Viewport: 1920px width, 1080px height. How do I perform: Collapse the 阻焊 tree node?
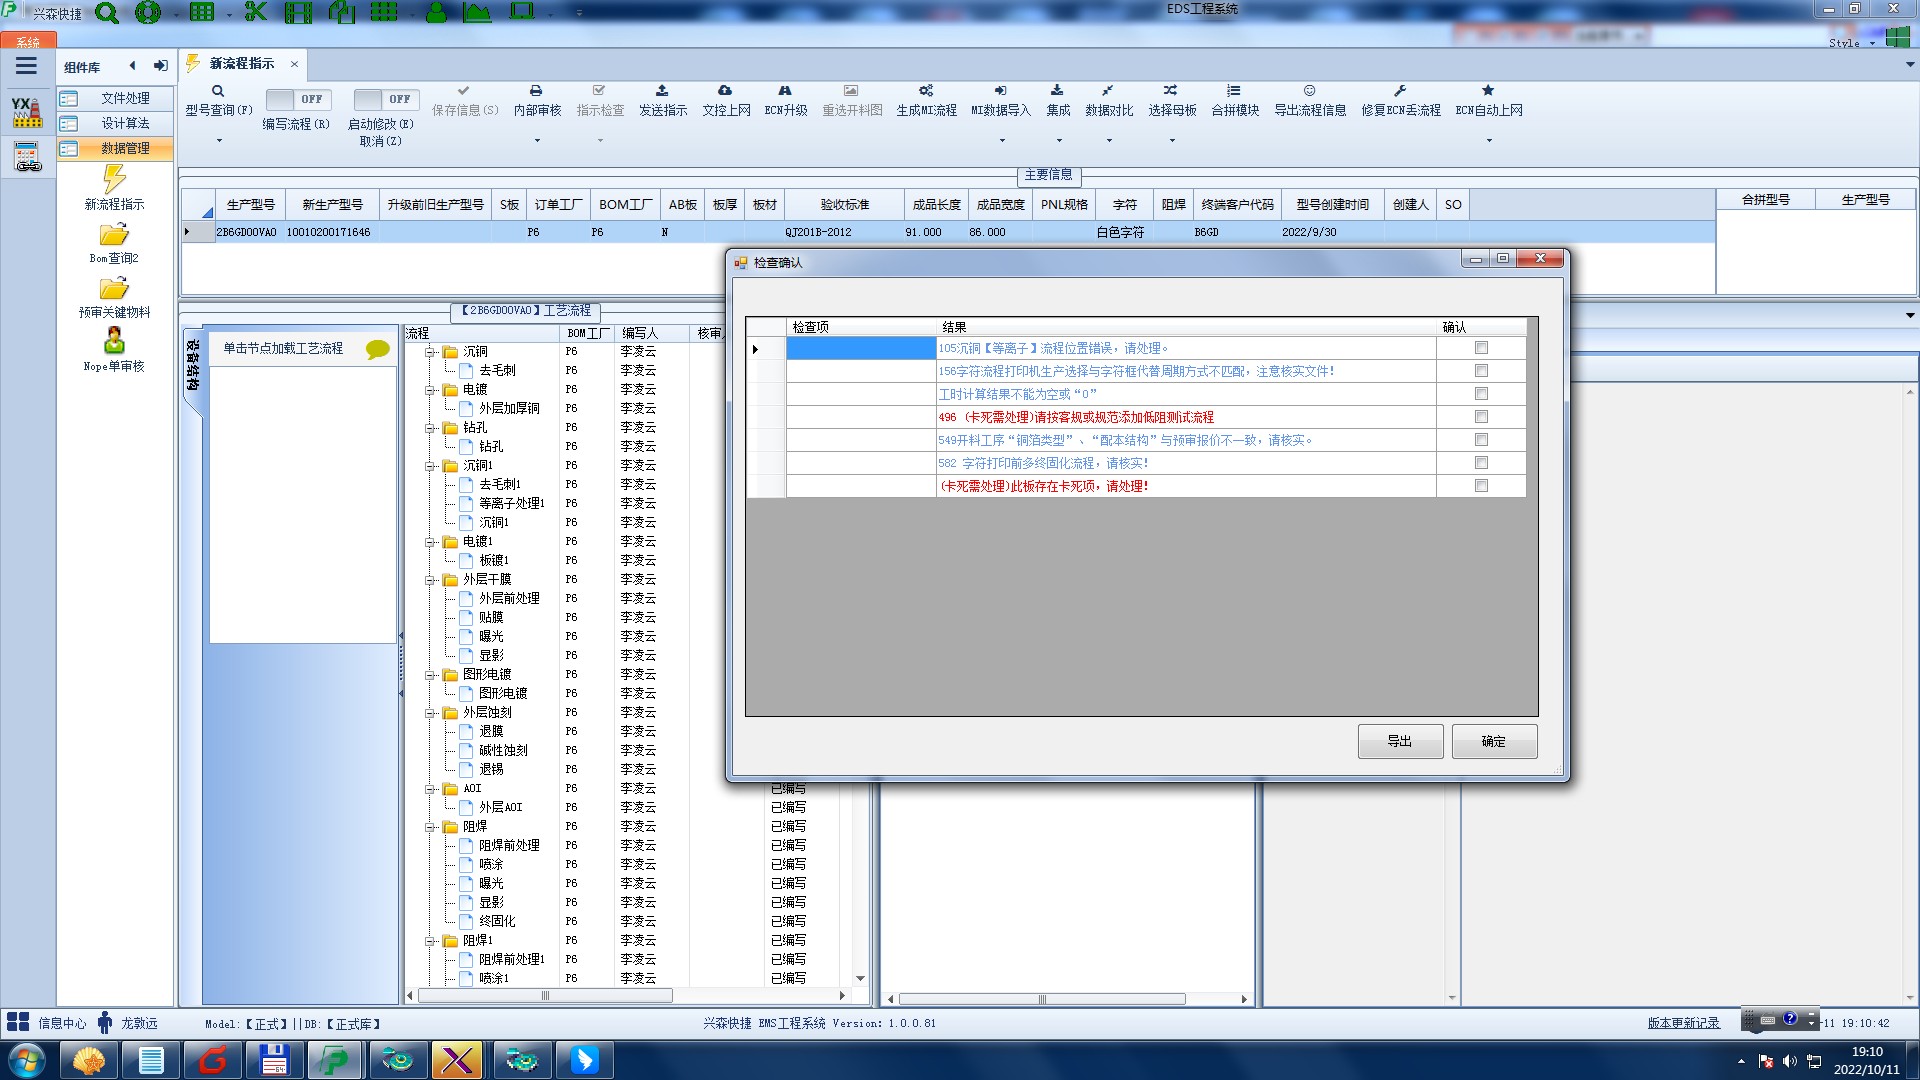[430, 827]
